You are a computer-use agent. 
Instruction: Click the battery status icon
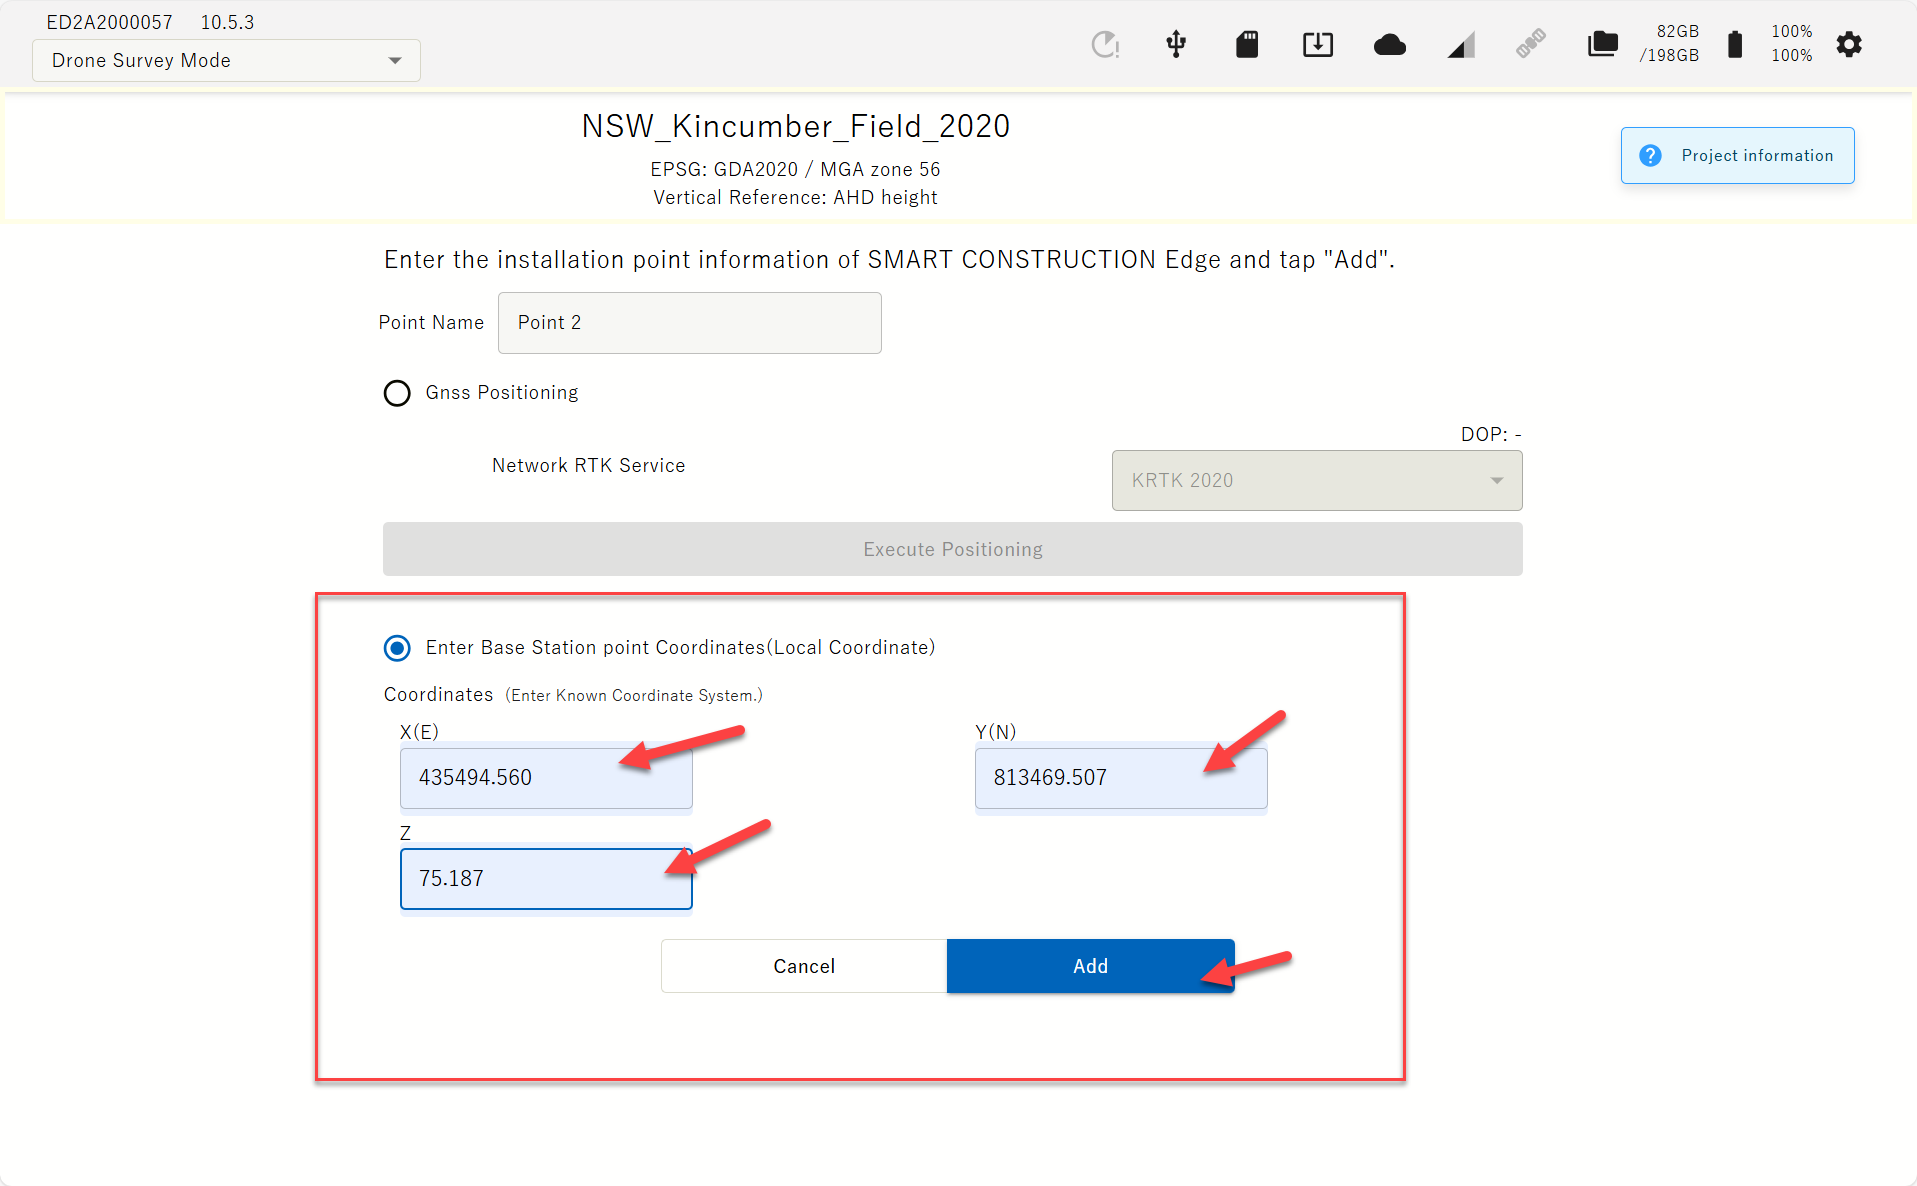tap(1735, 44)
